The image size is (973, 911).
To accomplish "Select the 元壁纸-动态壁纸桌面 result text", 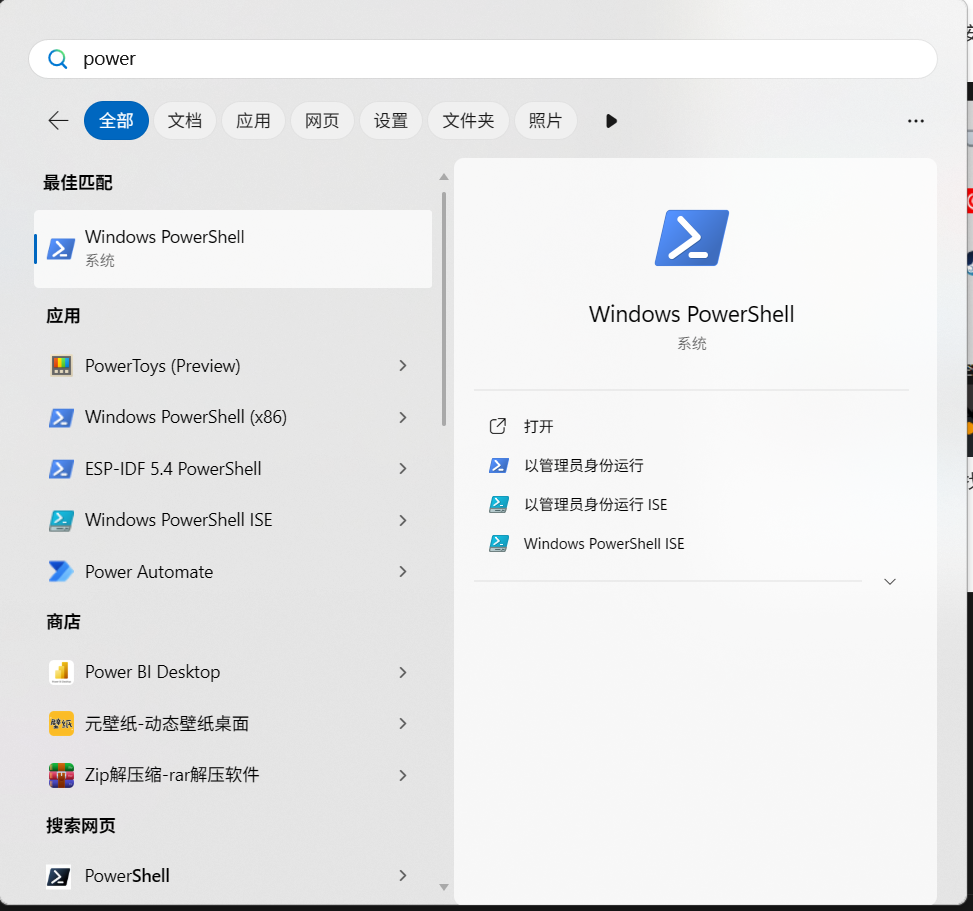I will pos(167,724).
